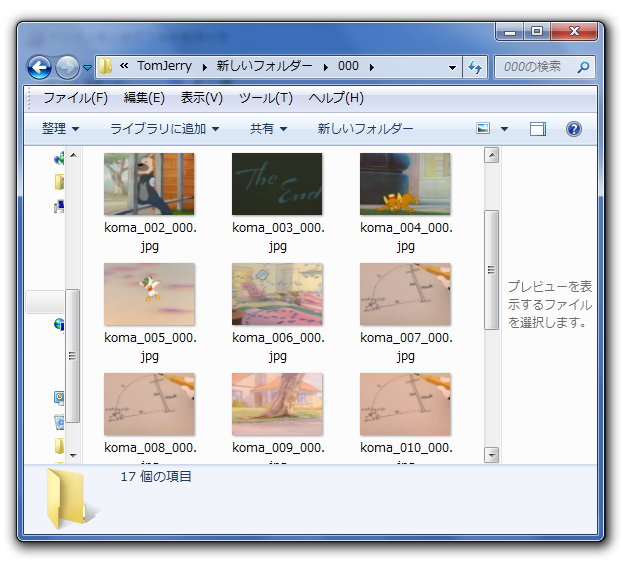Open the view options dropdown arrow

(504, 129)
